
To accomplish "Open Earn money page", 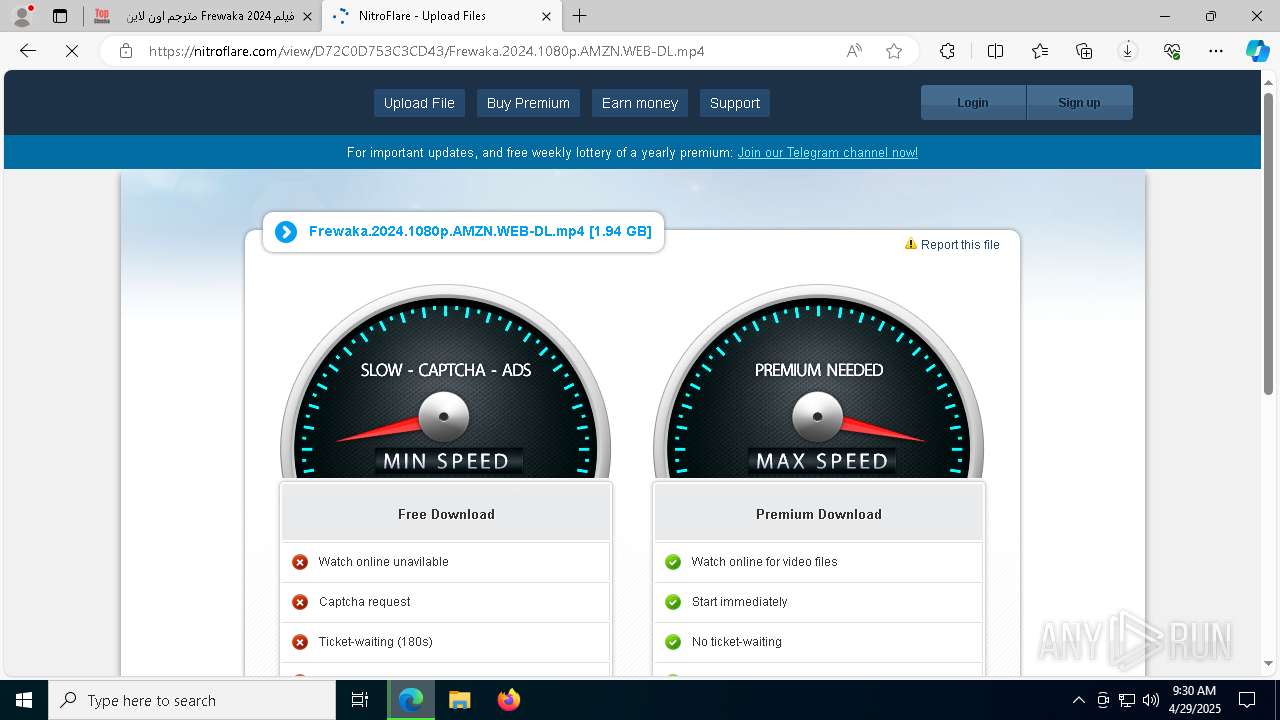I will click(640, 103).
